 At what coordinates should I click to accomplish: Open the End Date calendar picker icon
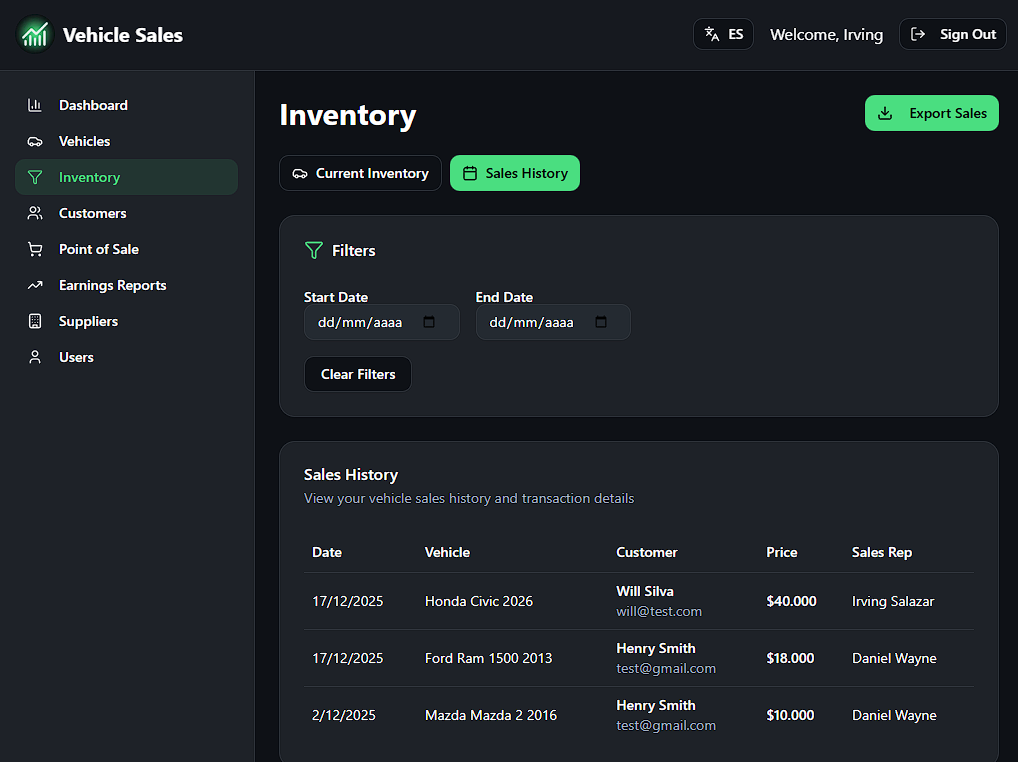point(601,322)
